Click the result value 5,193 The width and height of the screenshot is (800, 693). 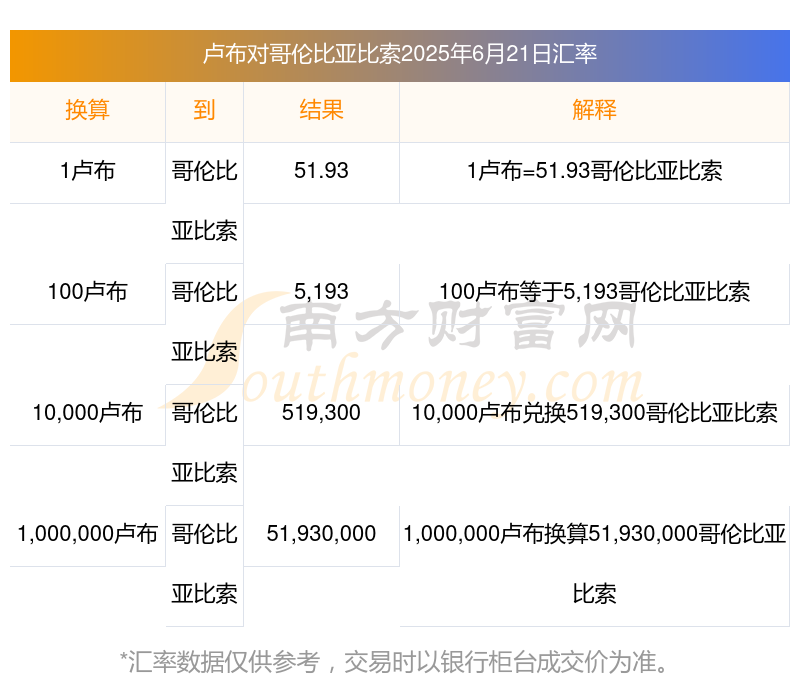321,291
